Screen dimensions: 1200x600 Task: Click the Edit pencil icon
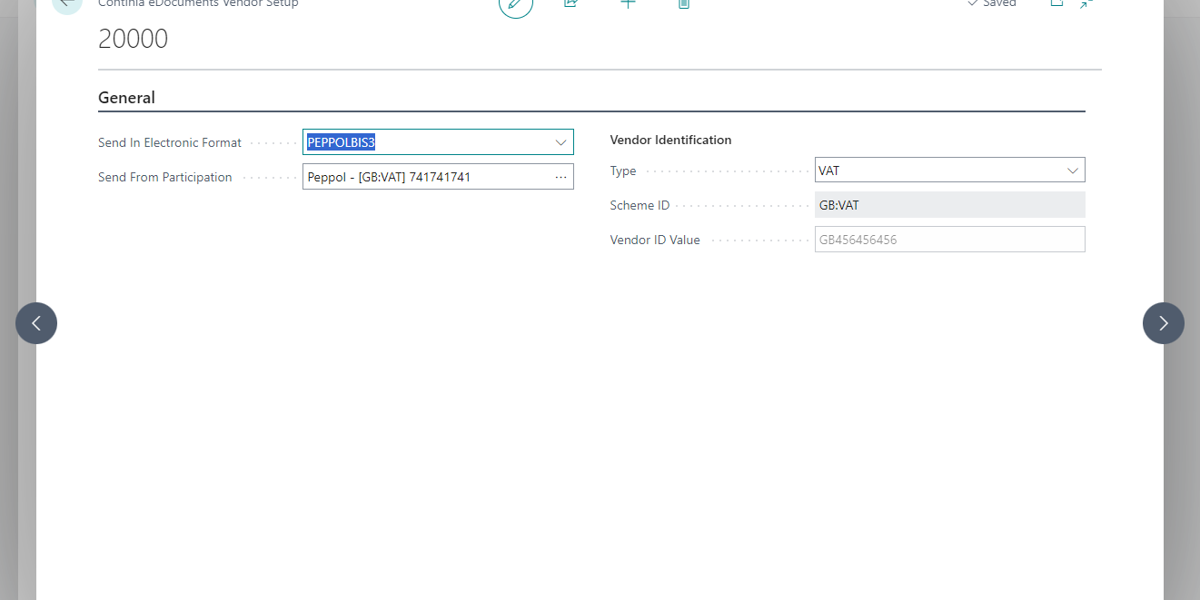click(515, 4)
